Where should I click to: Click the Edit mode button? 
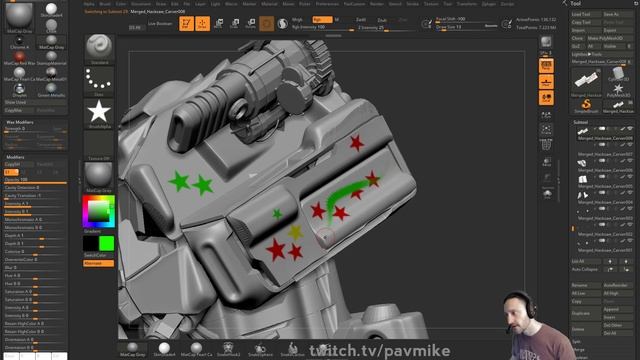pyautogui.click(x=186, y=23)
